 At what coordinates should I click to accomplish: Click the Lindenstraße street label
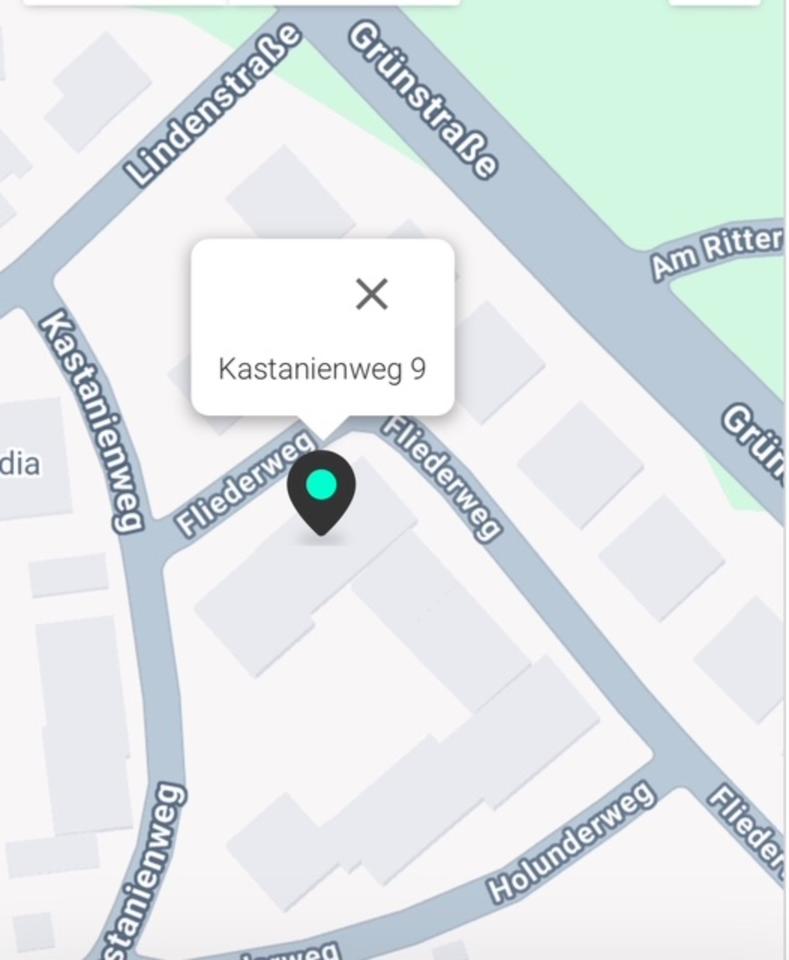(x=212, y=104)
